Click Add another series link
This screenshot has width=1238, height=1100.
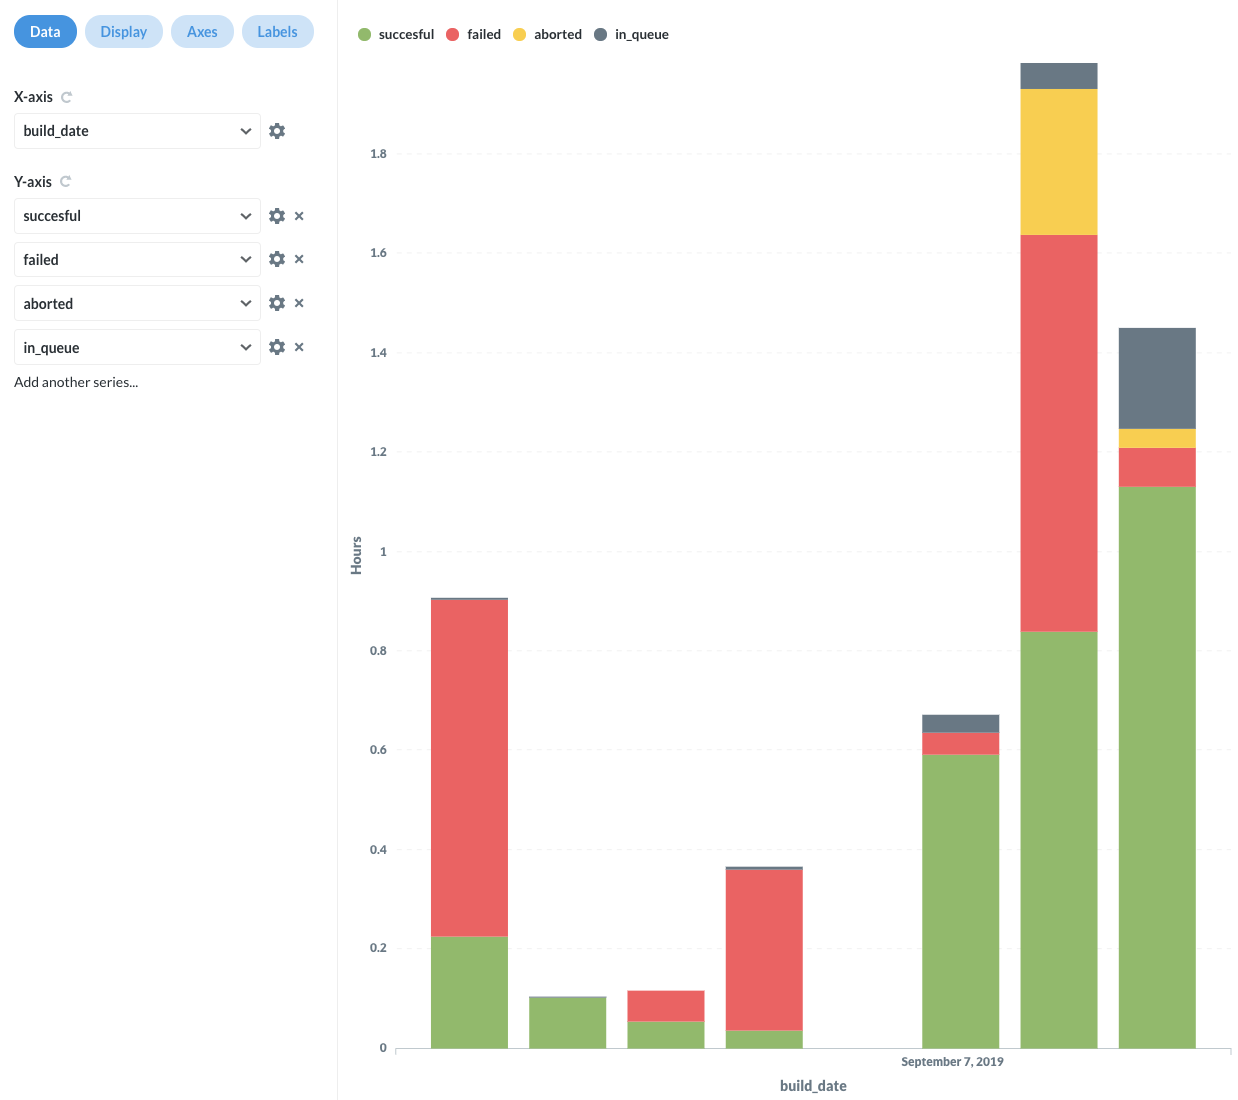tap(76, 382)
